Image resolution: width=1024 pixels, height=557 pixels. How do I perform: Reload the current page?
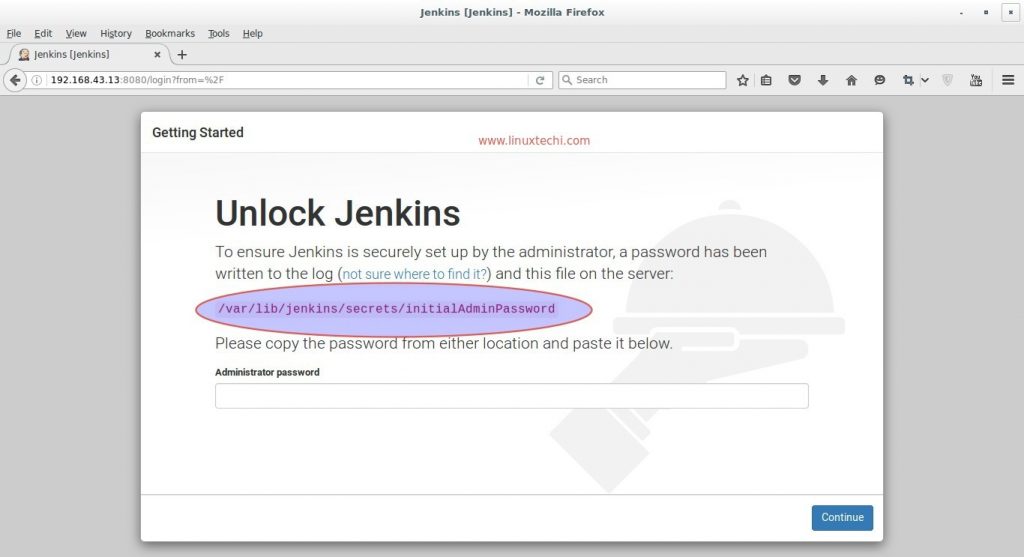(540, 80)
